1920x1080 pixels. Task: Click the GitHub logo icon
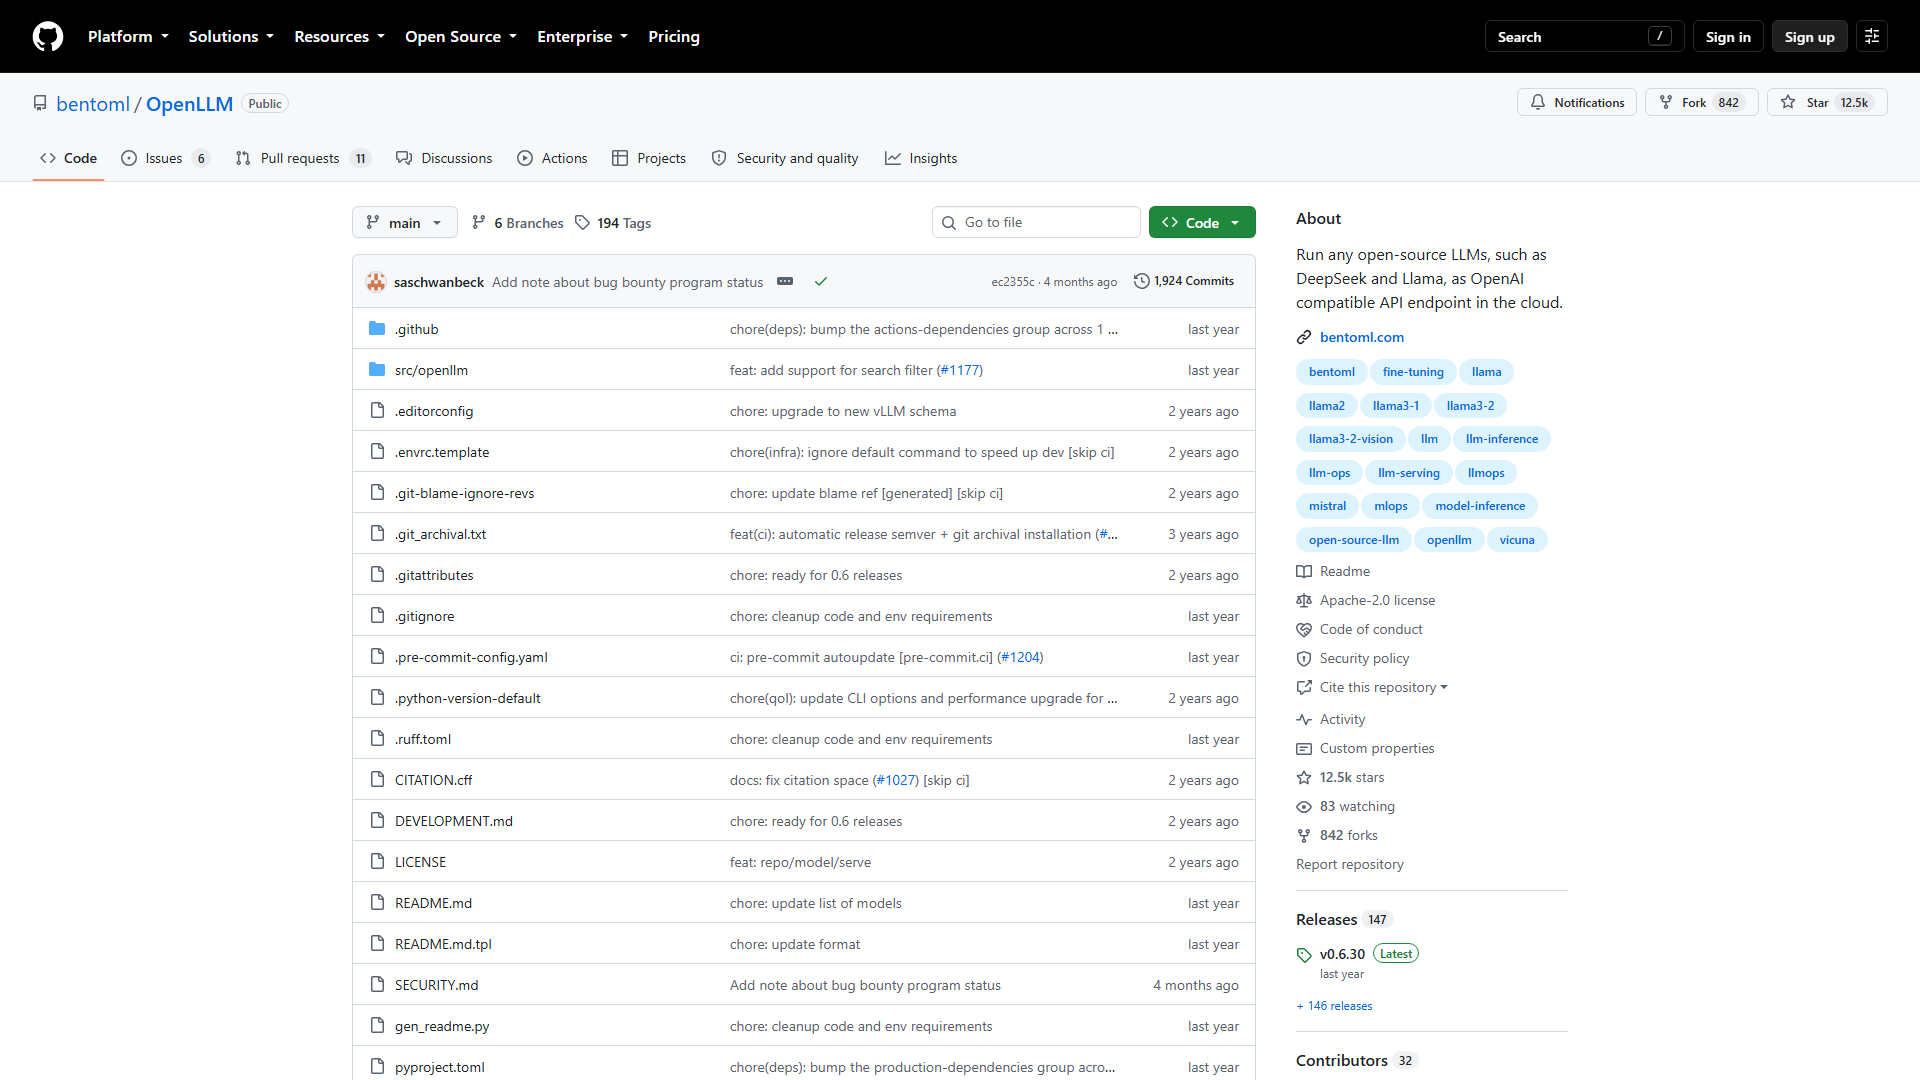pos(48,37)
